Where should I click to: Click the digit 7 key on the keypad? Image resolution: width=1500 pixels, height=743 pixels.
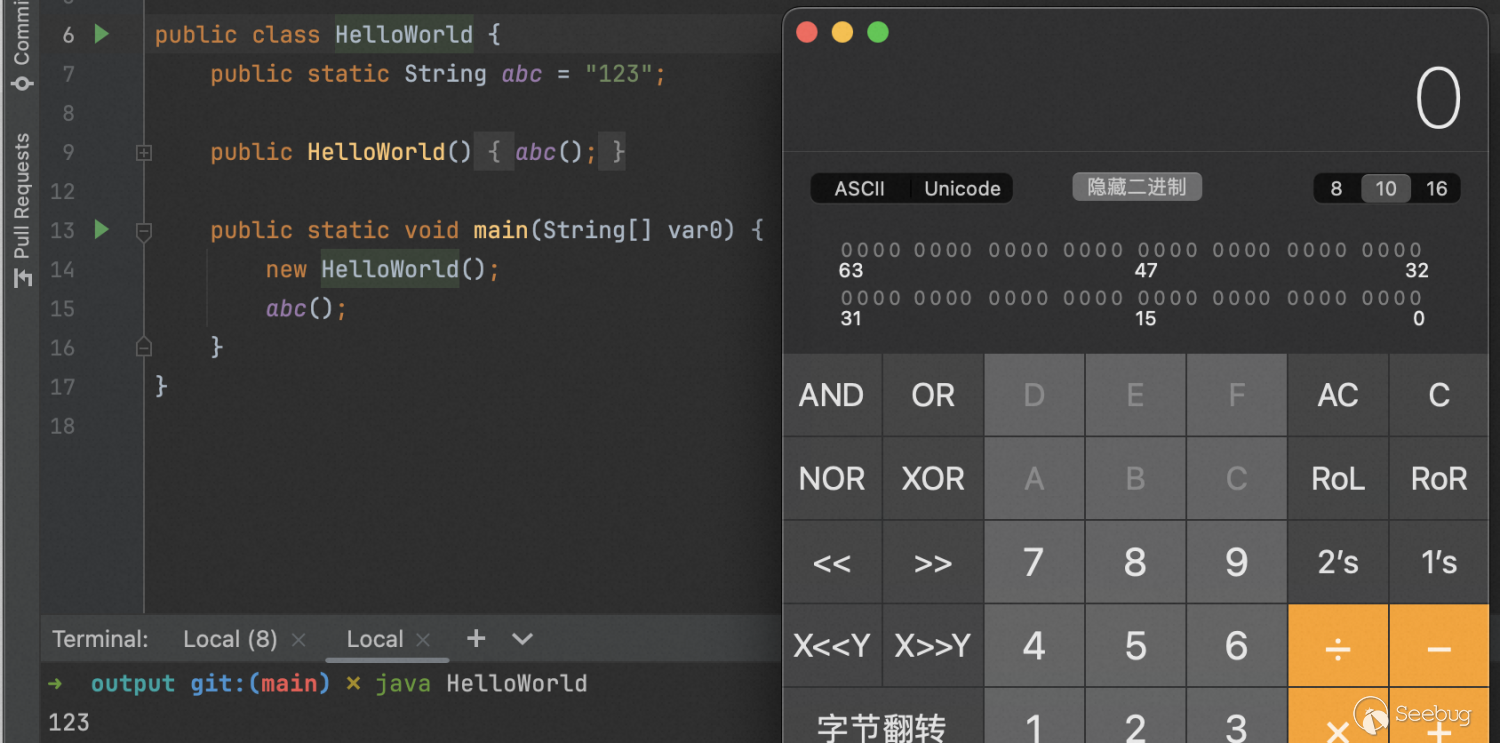click(x=1034, y=563)
